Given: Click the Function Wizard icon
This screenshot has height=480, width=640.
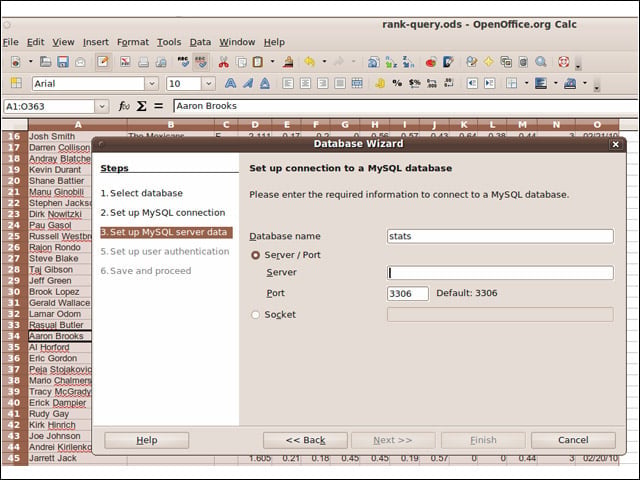Looking at the screenshot, I should point(124,107).
